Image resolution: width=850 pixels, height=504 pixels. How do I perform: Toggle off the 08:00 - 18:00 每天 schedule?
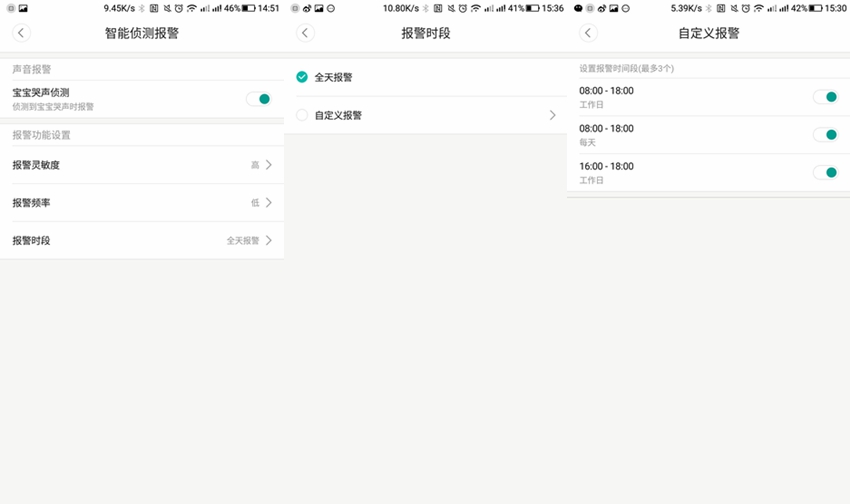click(825, 135)
